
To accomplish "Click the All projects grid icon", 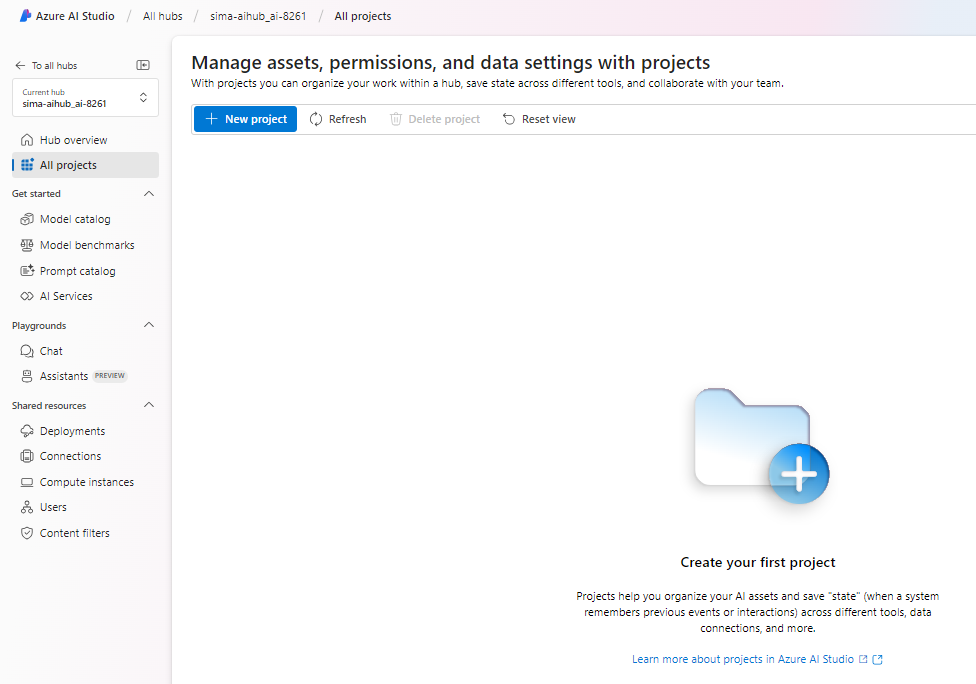I will (x=27, y=165).
